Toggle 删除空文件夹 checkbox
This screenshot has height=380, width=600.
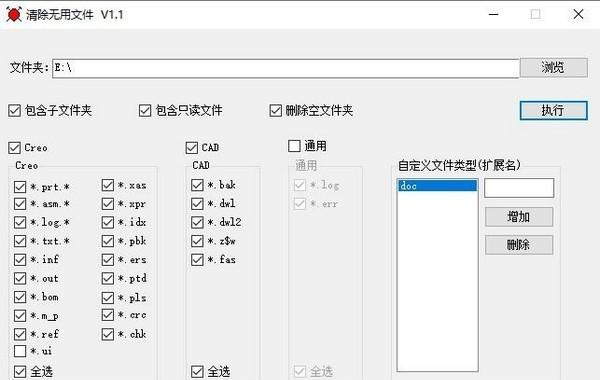(276, 111)
